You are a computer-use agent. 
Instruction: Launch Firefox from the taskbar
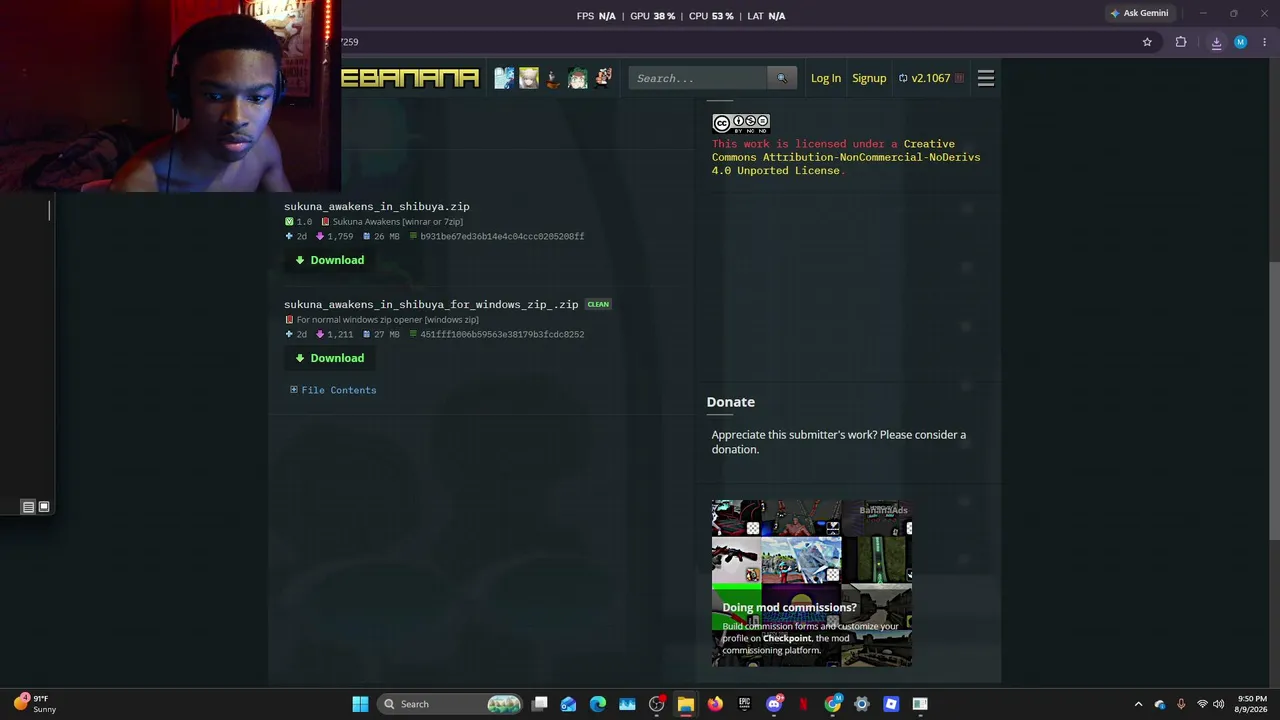[x=715, y=704]
